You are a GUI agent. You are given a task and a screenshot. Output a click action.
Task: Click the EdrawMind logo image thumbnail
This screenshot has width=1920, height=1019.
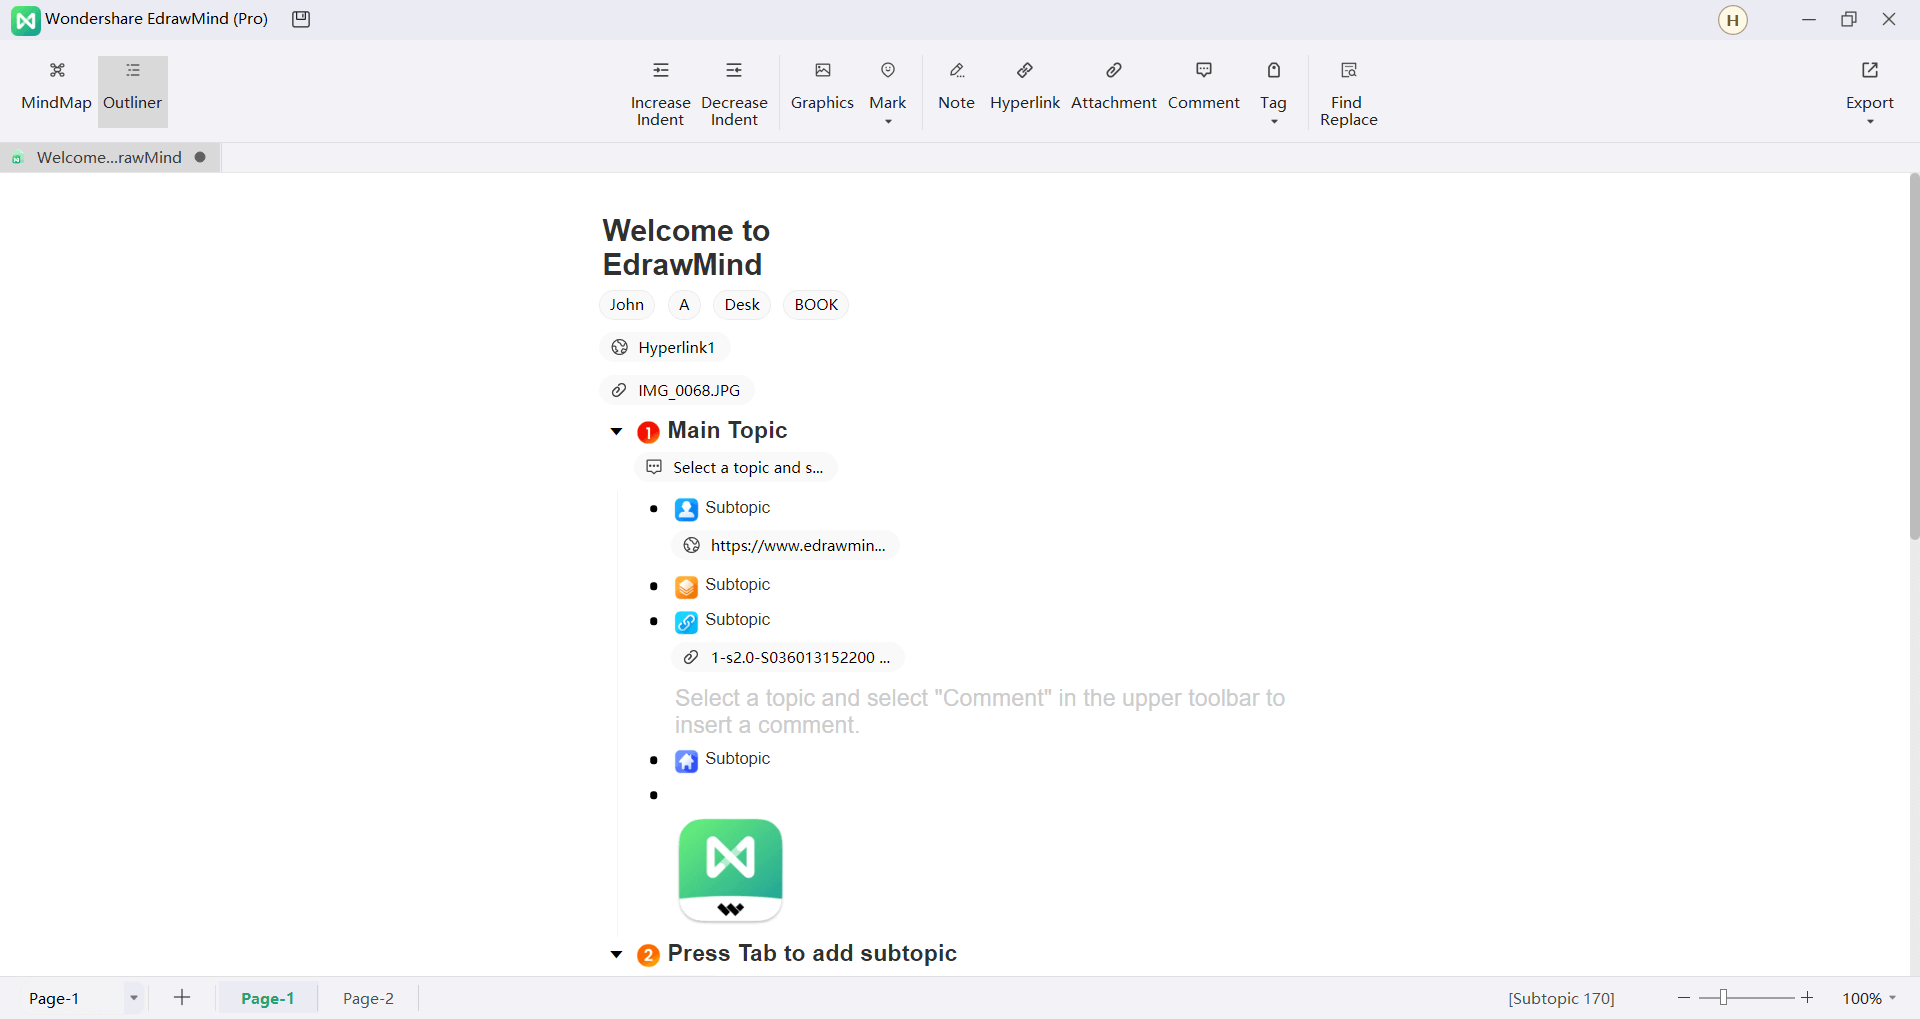coord(730,870)
